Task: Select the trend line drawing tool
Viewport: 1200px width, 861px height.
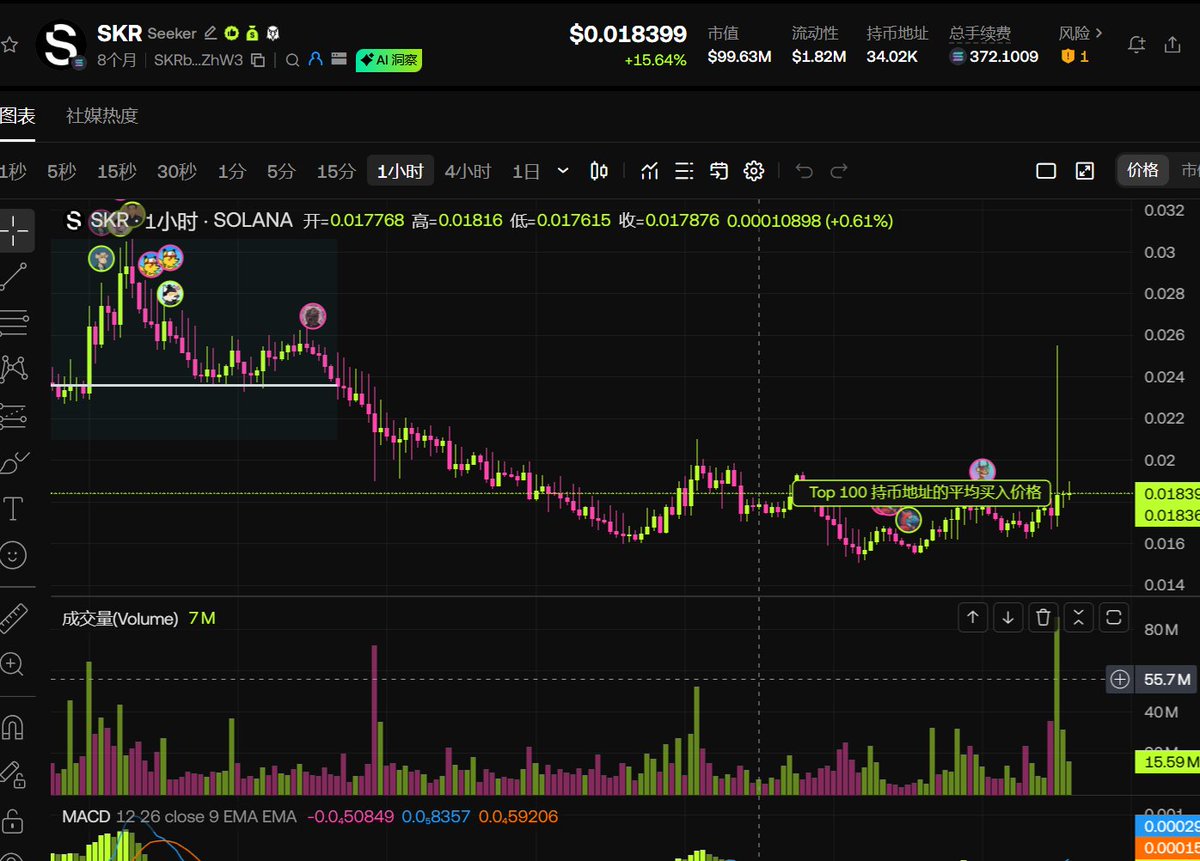Action: point(14,275)
